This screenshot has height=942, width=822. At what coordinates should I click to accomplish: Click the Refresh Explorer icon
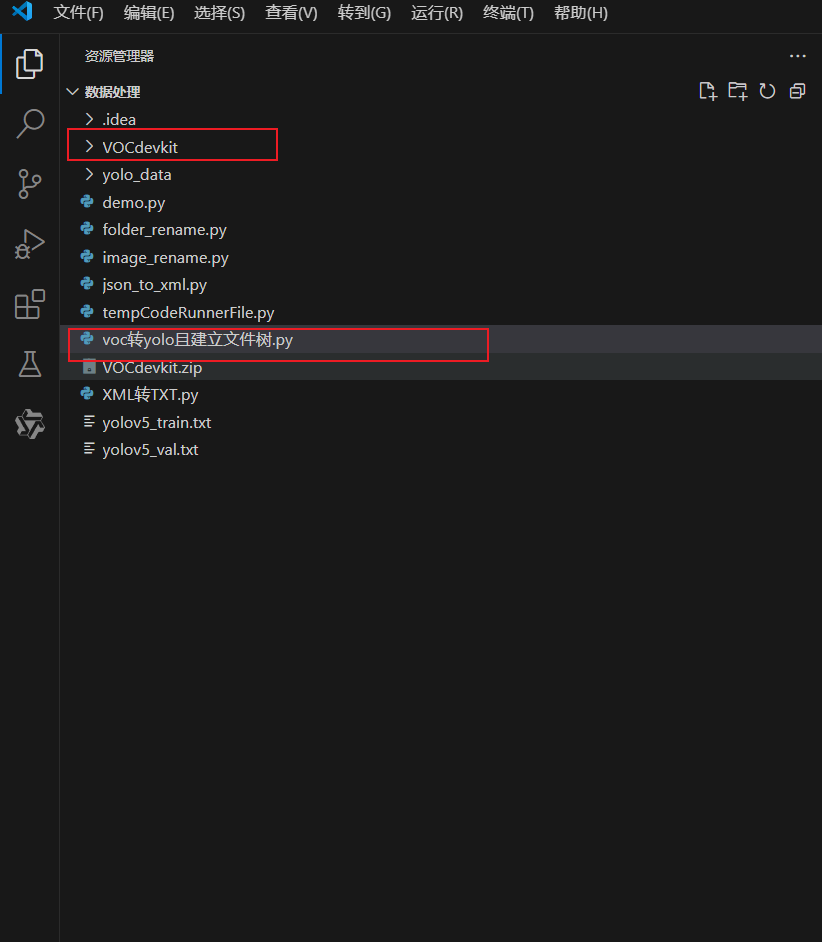767,90
